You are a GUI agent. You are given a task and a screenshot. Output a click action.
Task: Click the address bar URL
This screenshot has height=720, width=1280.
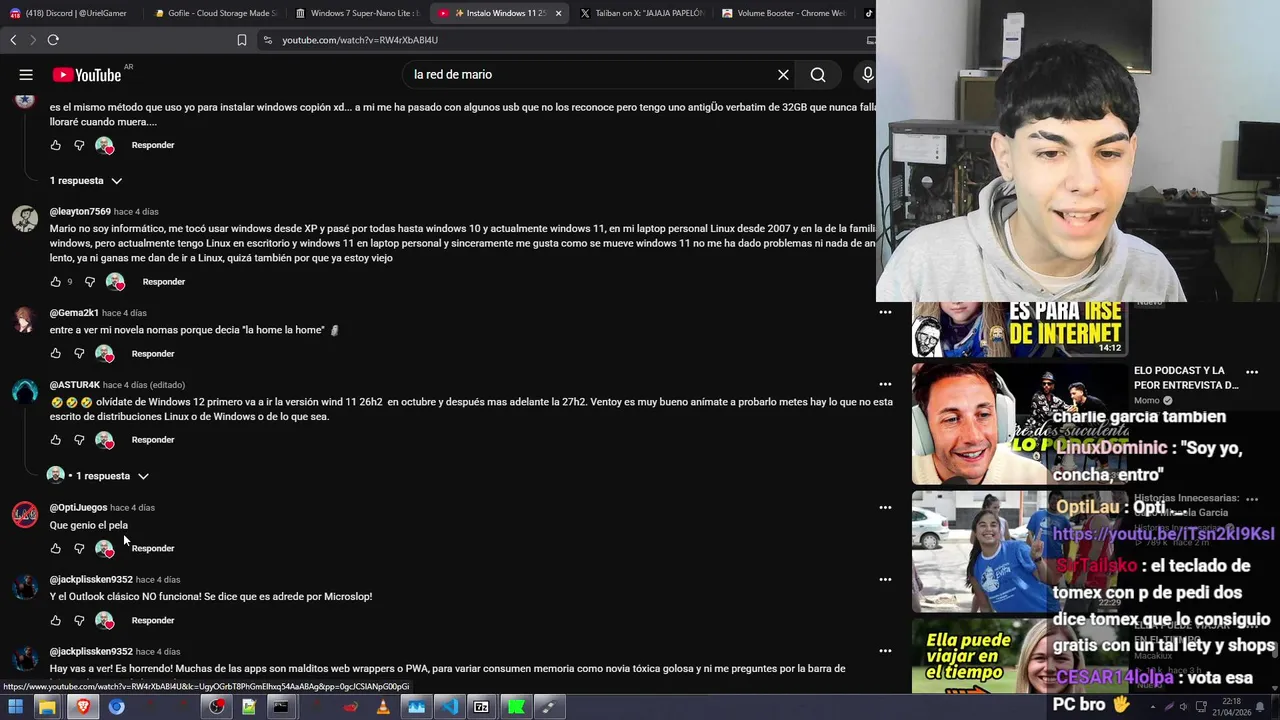(x=360, y=40)
